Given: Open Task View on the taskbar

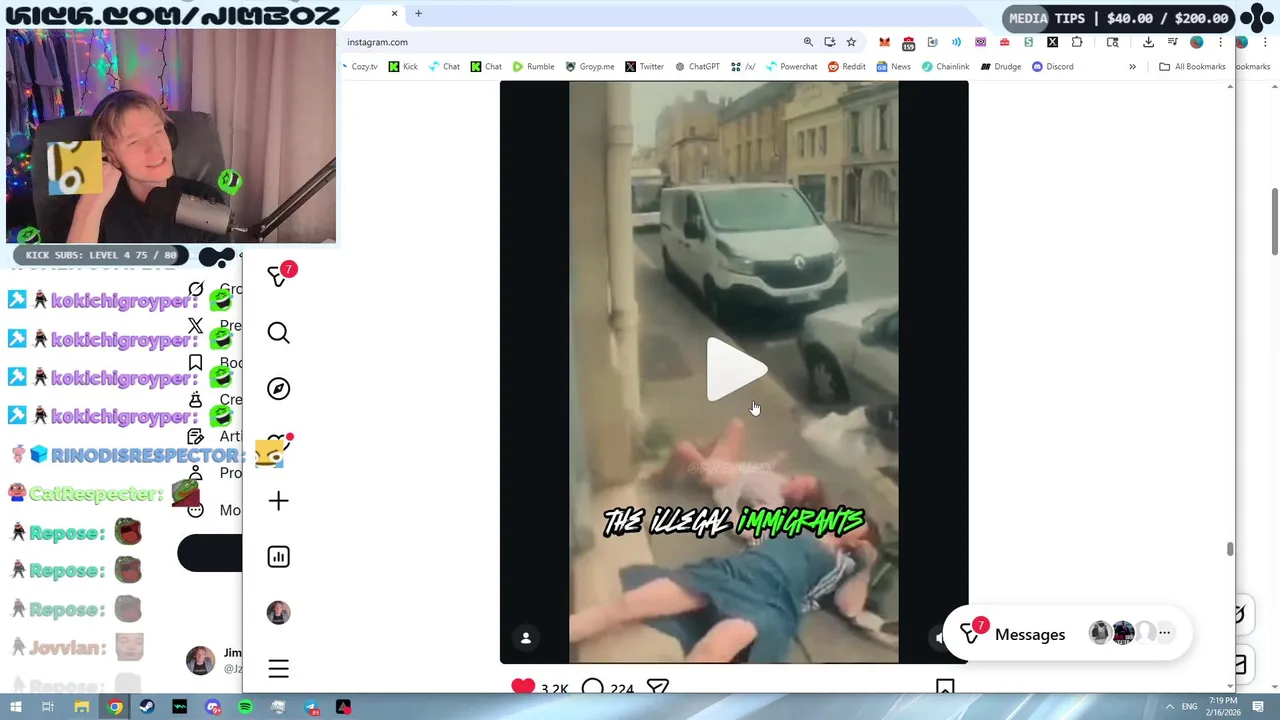Looking at the screenshot, I should pyautogui.click(x=47, y=707).
